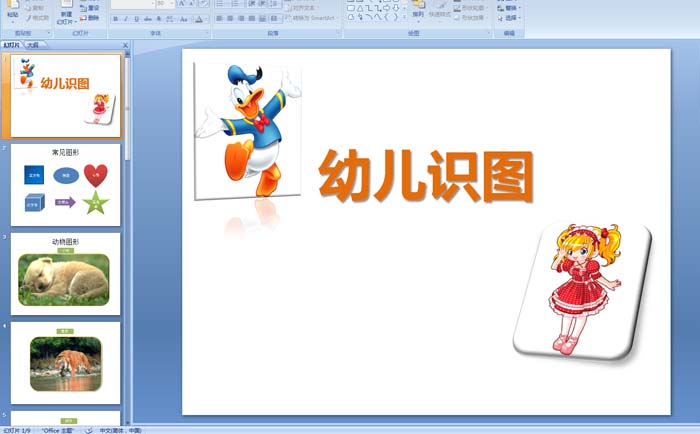The height and width of the screenshot is (434, 700).
Task: Open Paragraph group dialog launcher
Action: pos(338,33)
